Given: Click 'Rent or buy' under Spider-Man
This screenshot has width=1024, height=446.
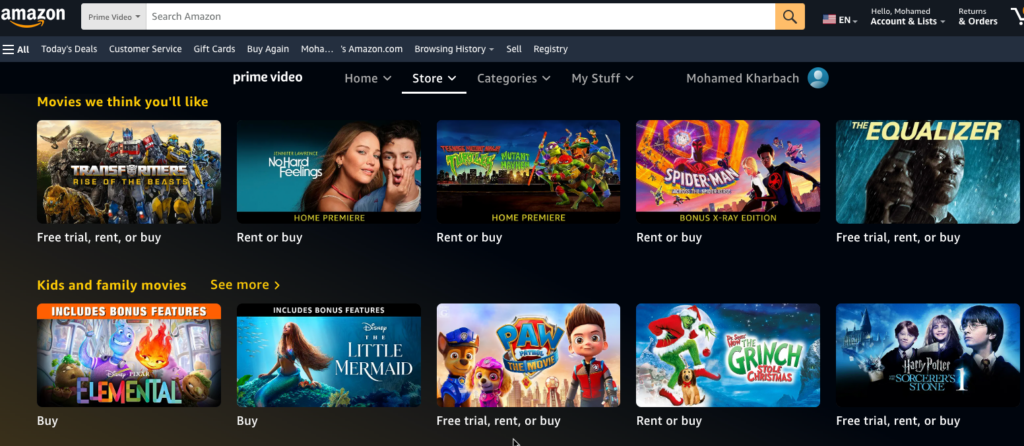Looking at the screenshot, I should point(669,237).
